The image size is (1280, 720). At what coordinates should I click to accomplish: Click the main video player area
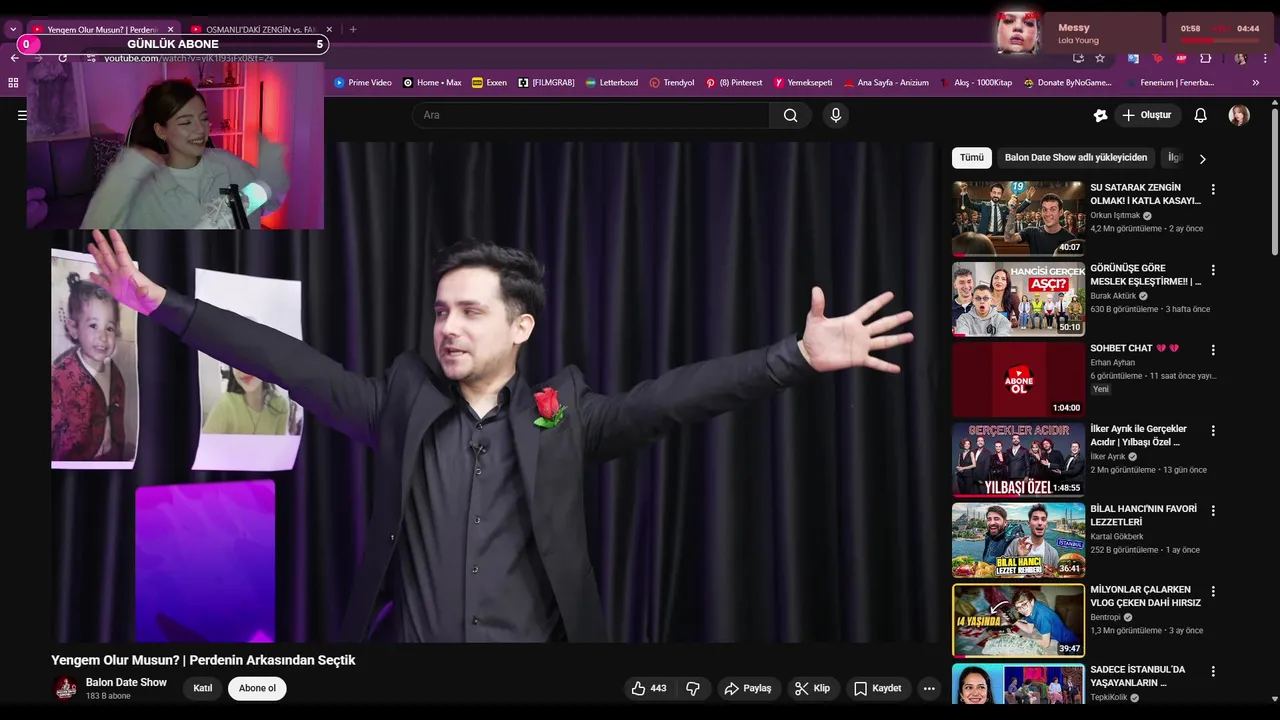click(495, 392)
